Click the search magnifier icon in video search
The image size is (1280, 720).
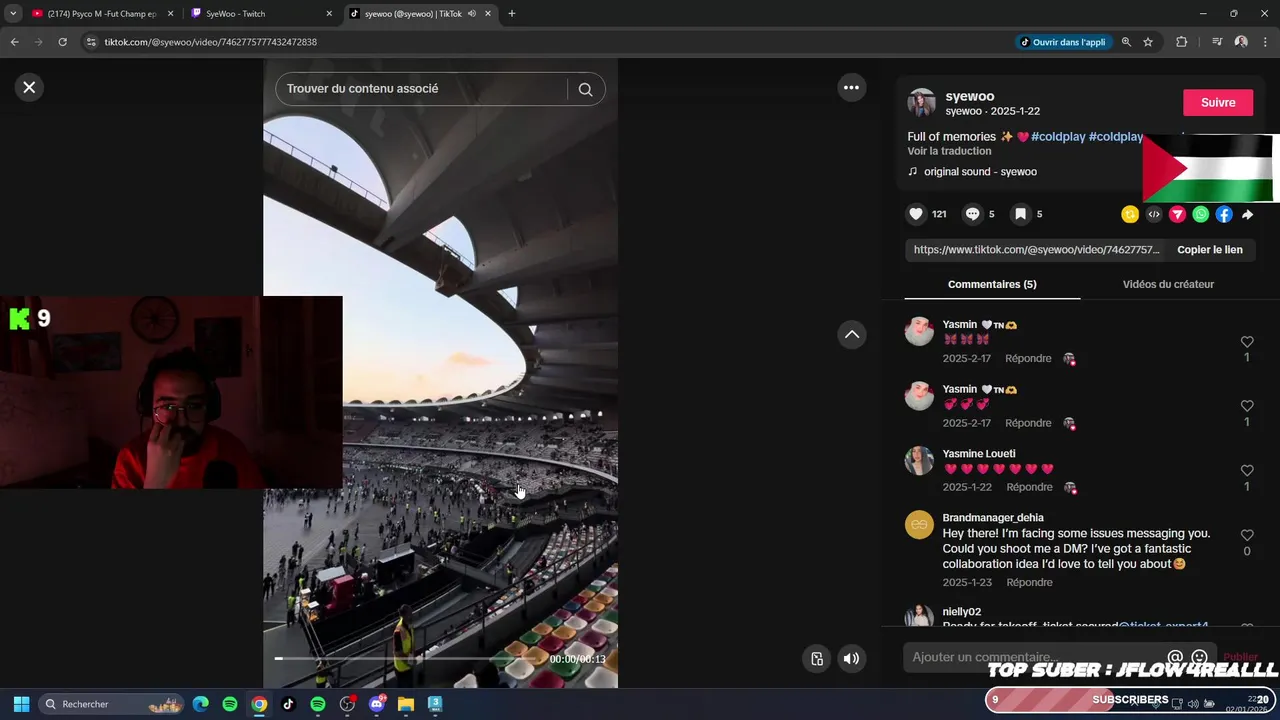(x=585, y=89)
